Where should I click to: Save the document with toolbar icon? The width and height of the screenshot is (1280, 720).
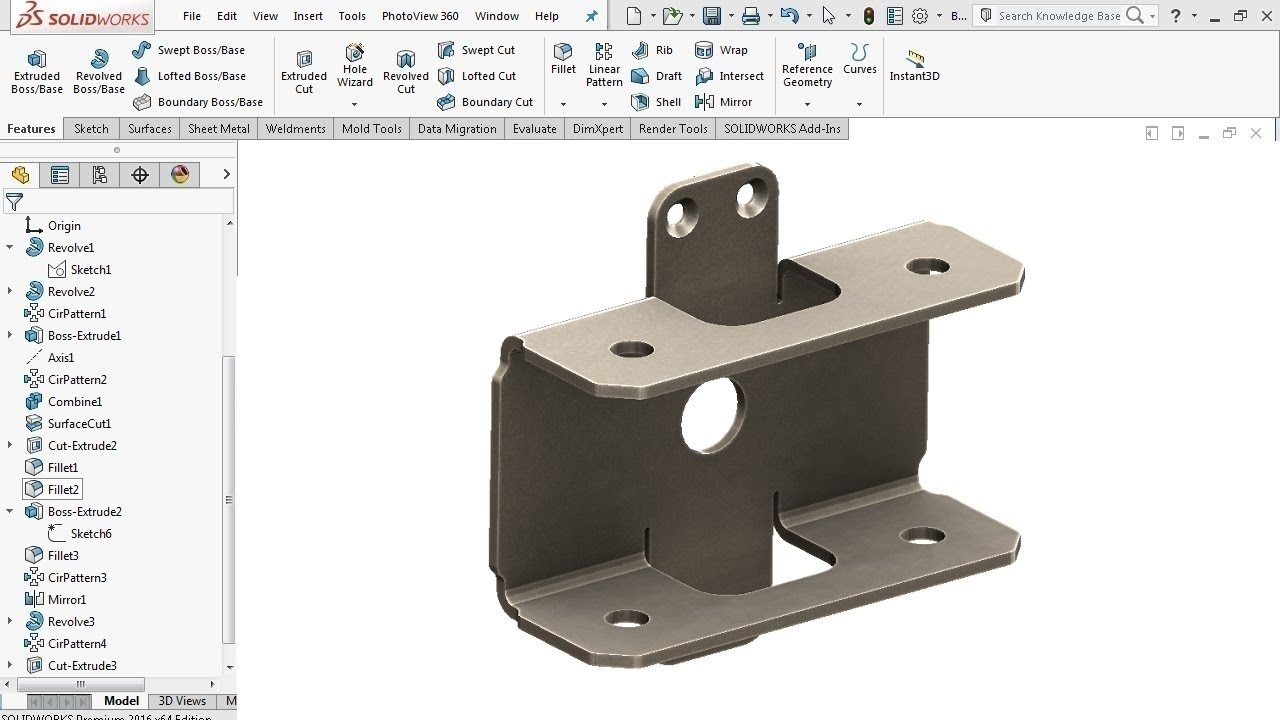(x=712, y=16)
